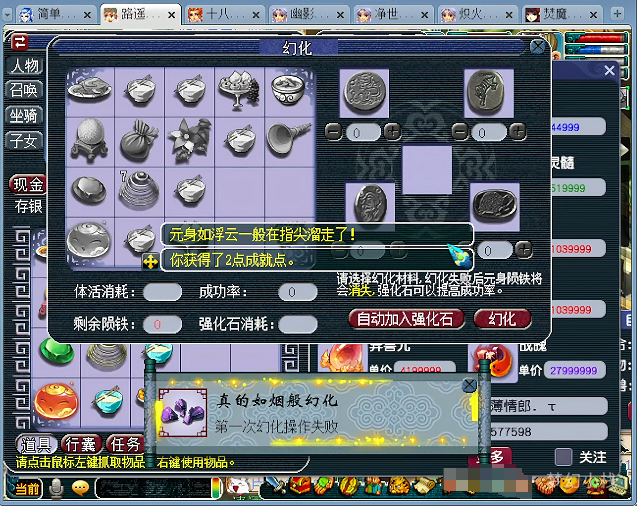637x506 pixels.
Task: Click the move-arrows drag handle icon
Action: 150,262
